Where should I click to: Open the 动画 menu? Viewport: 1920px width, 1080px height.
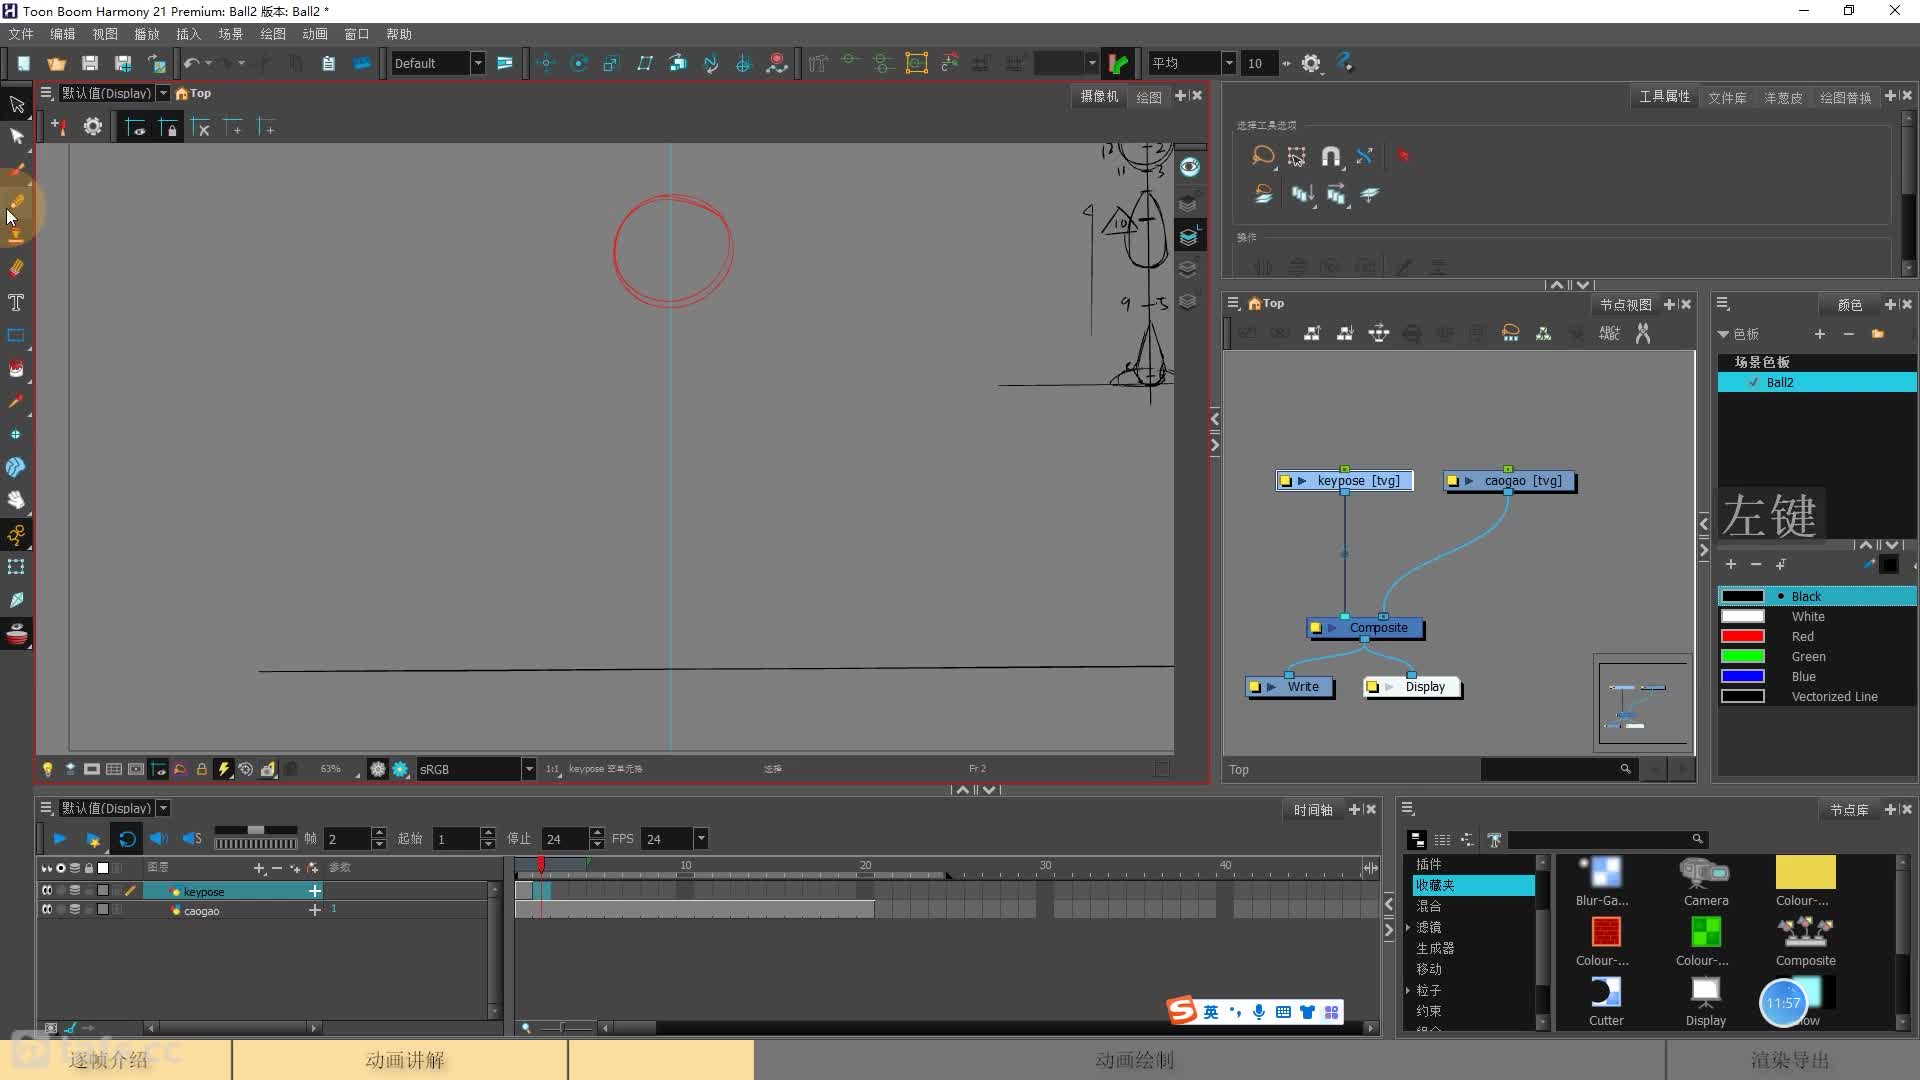pos(315,34)
